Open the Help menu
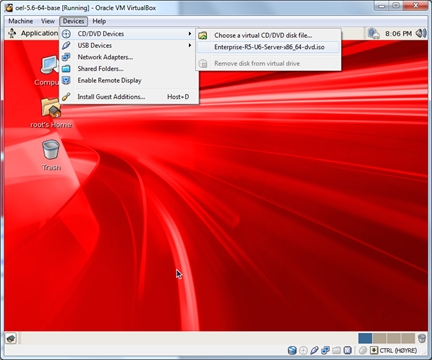Viewport: 432px width, 360px height. (x=99, y=21)
